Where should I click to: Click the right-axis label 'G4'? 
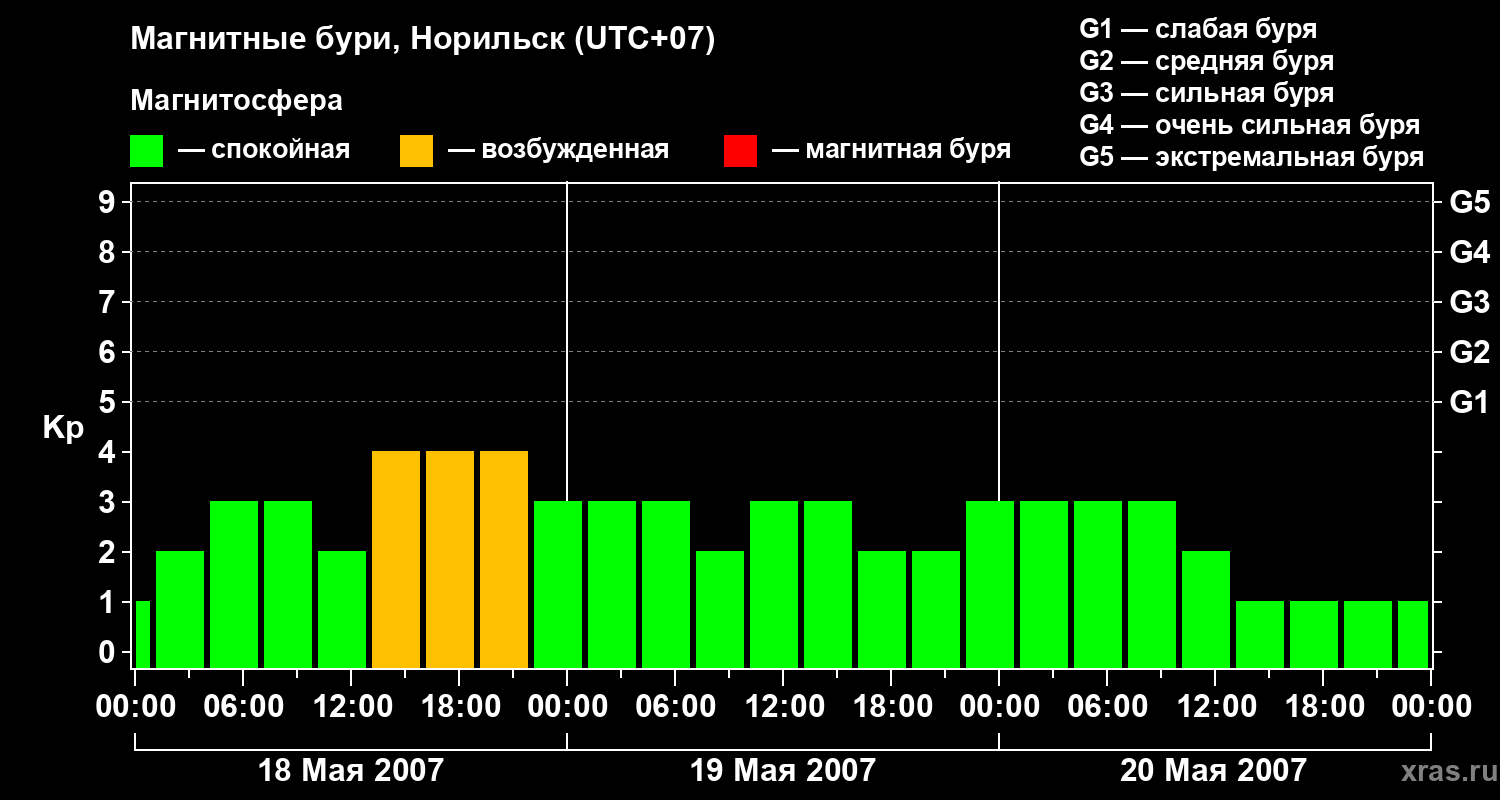pyautogui.click(x=1469, y=252)
